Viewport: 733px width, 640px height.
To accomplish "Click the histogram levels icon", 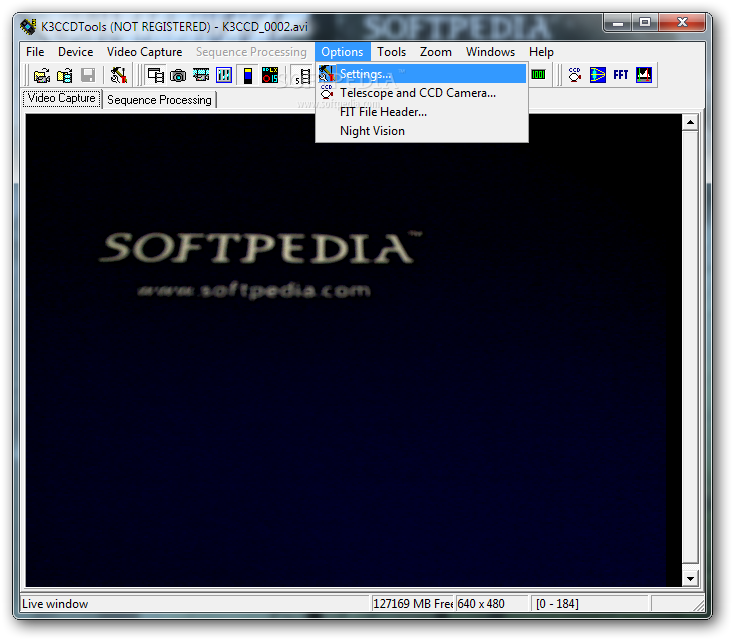I will tap(644, 75).
